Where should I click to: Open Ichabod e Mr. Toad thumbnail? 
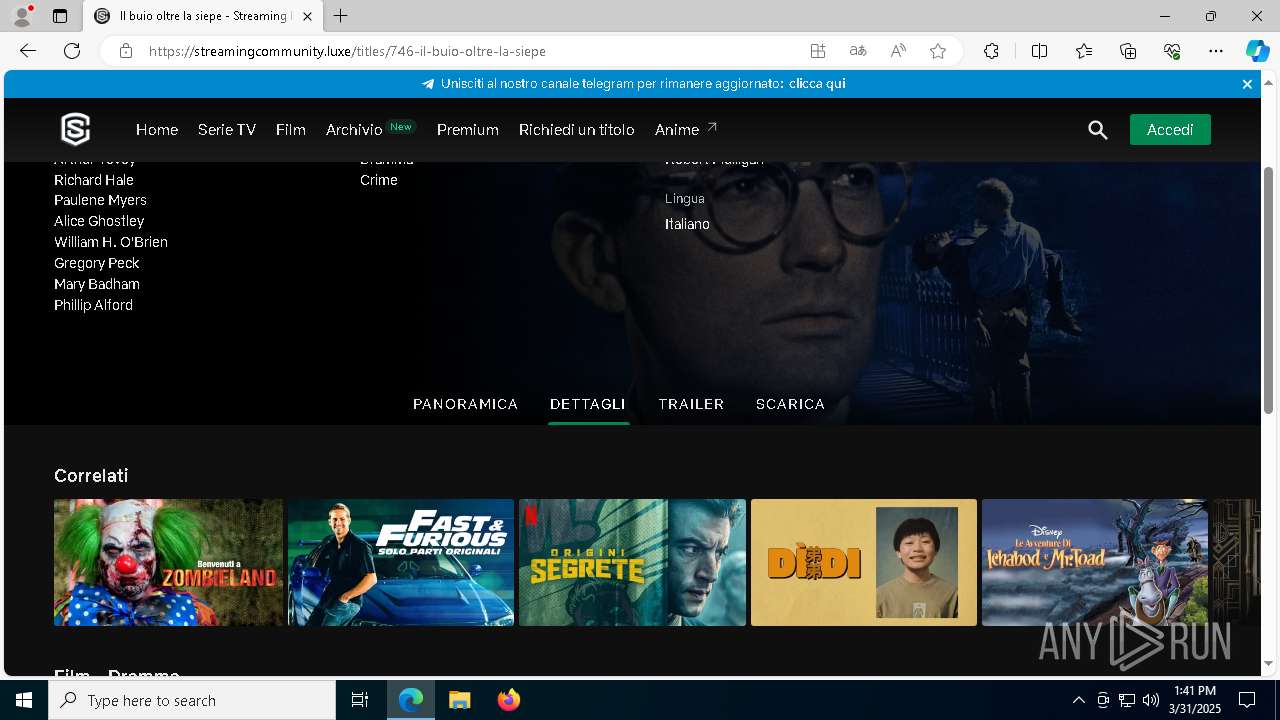coord(1095,563)
